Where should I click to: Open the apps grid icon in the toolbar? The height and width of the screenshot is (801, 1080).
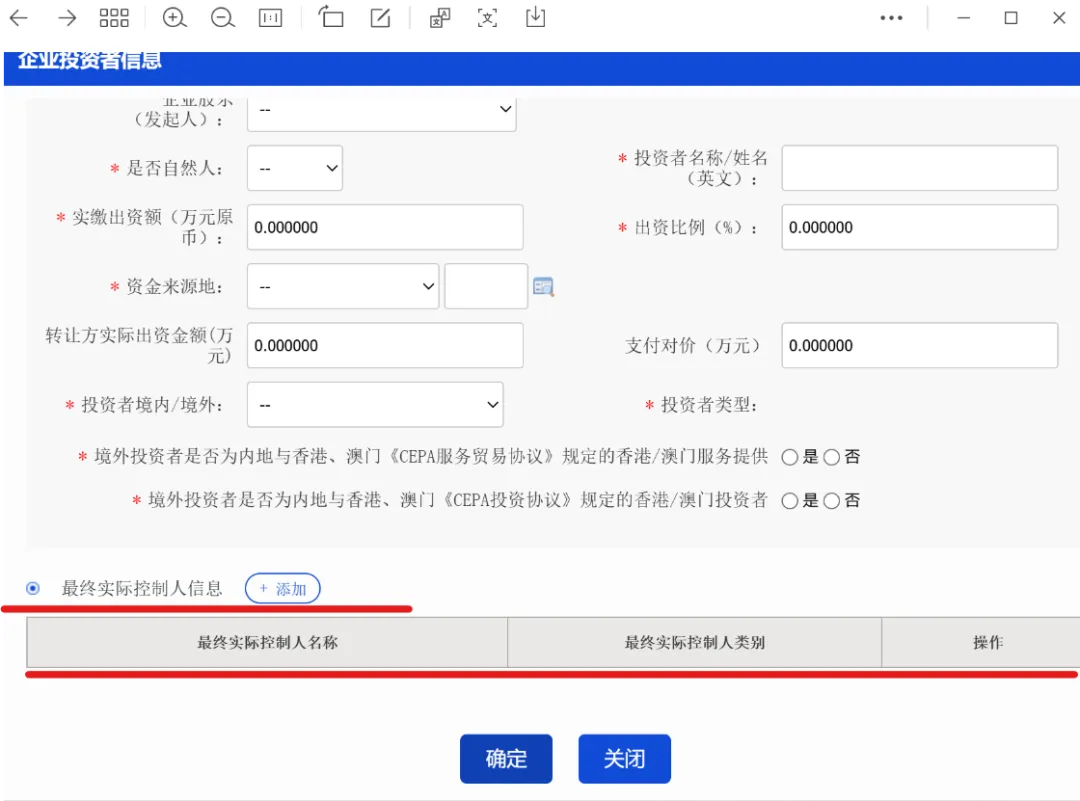pos(114,17)
